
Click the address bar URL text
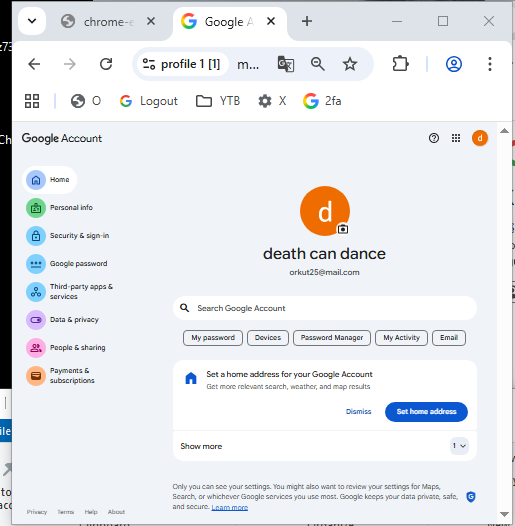pos(248,64)
